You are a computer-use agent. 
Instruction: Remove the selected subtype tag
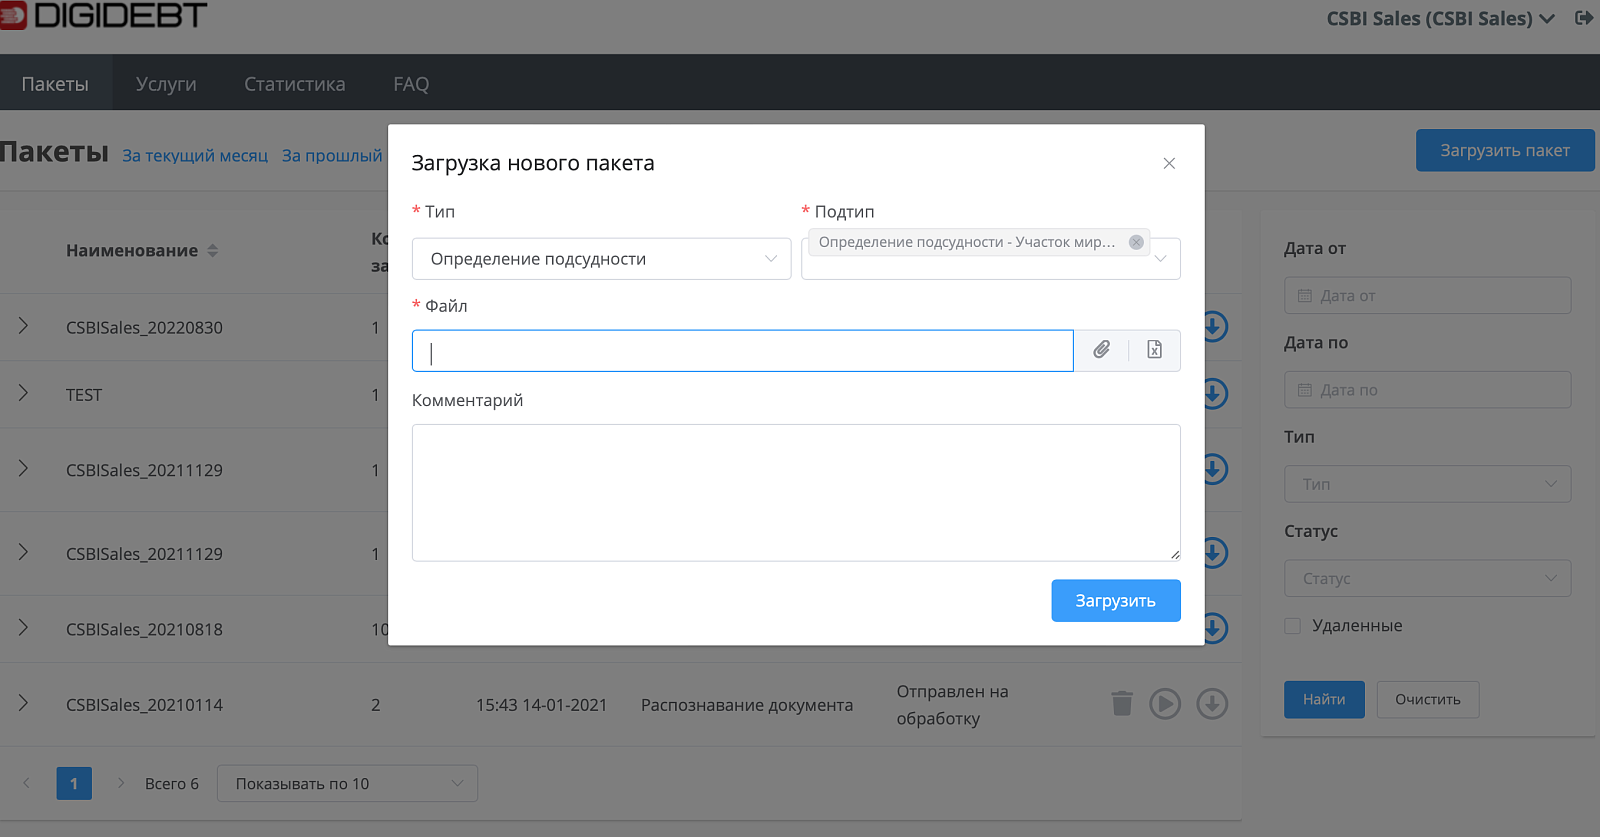(x=1136, y=242)
